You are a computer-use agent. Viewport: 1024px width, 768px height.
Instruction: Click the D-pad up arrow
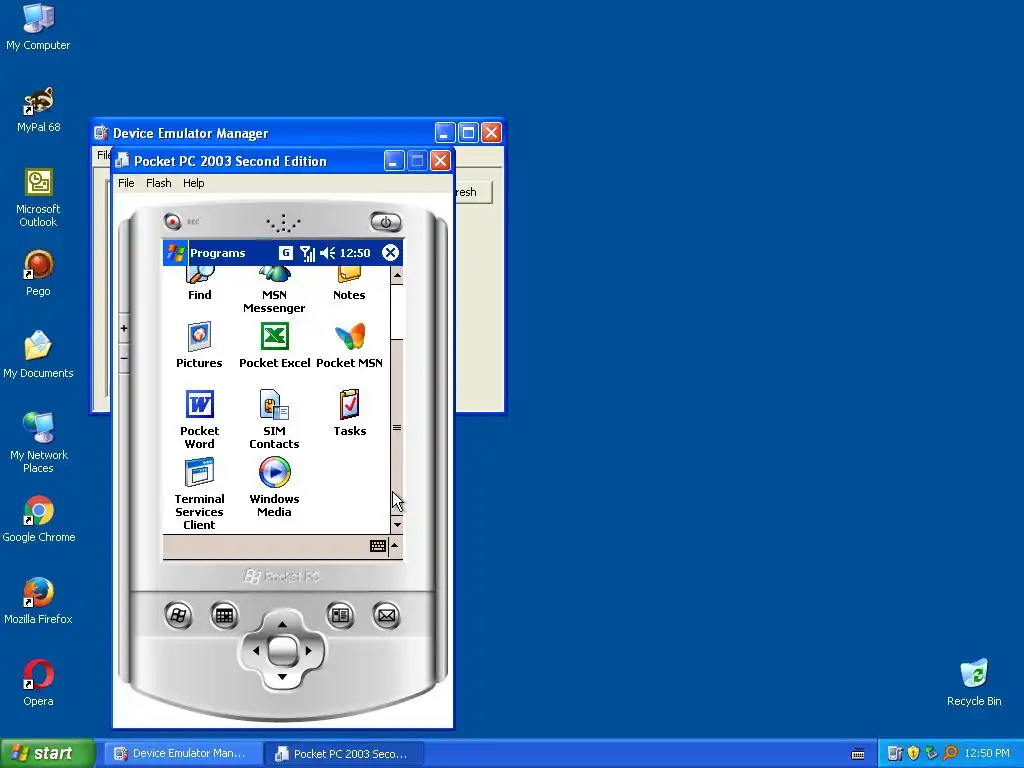pos(282,624)
